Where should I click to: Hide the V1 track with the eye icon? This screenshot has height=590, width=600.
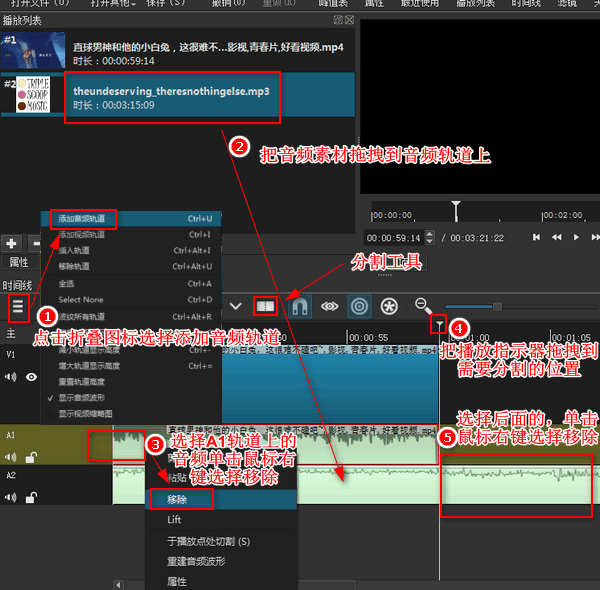[31, 377]
